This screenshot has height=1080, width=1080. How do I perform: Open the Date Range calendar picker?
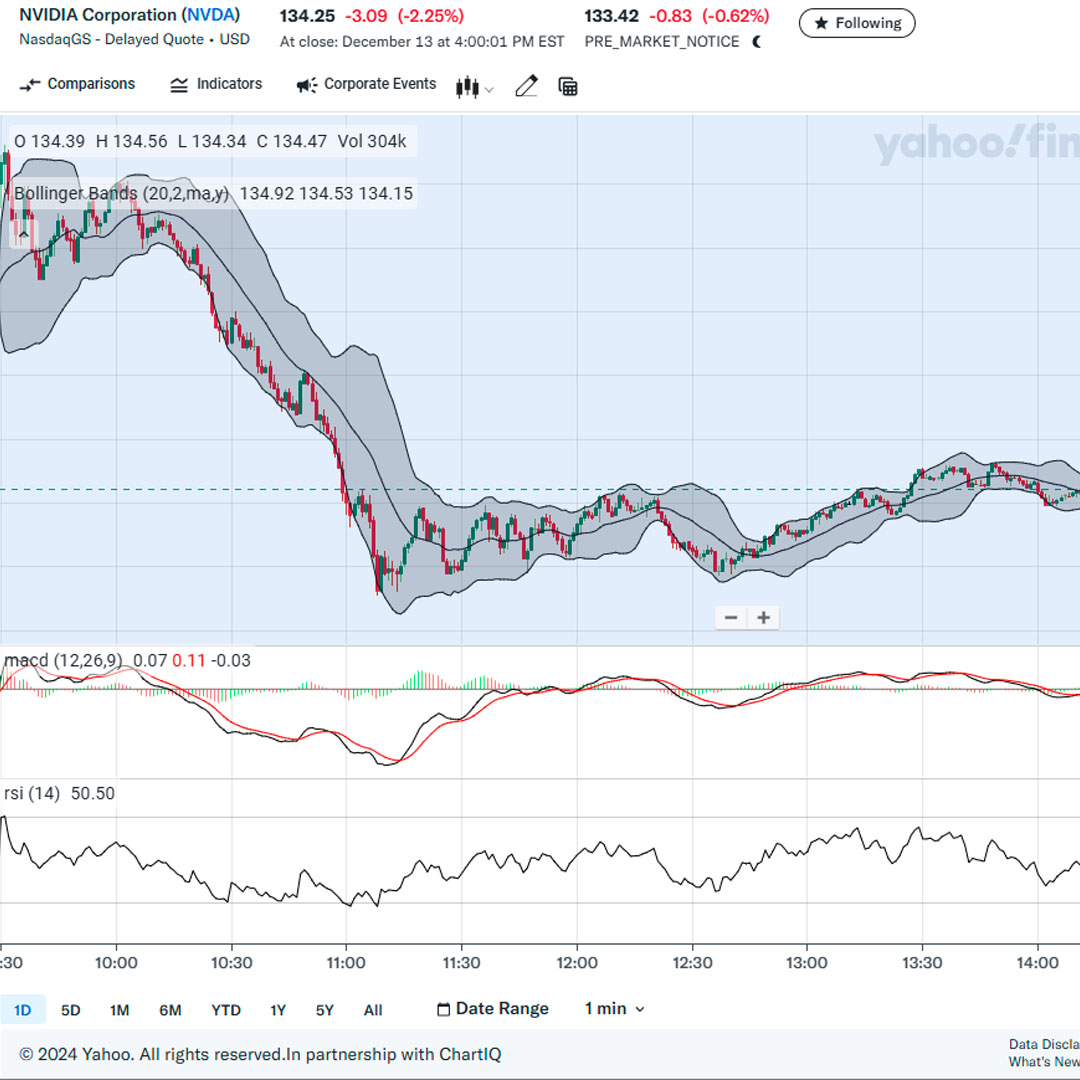493,1009
